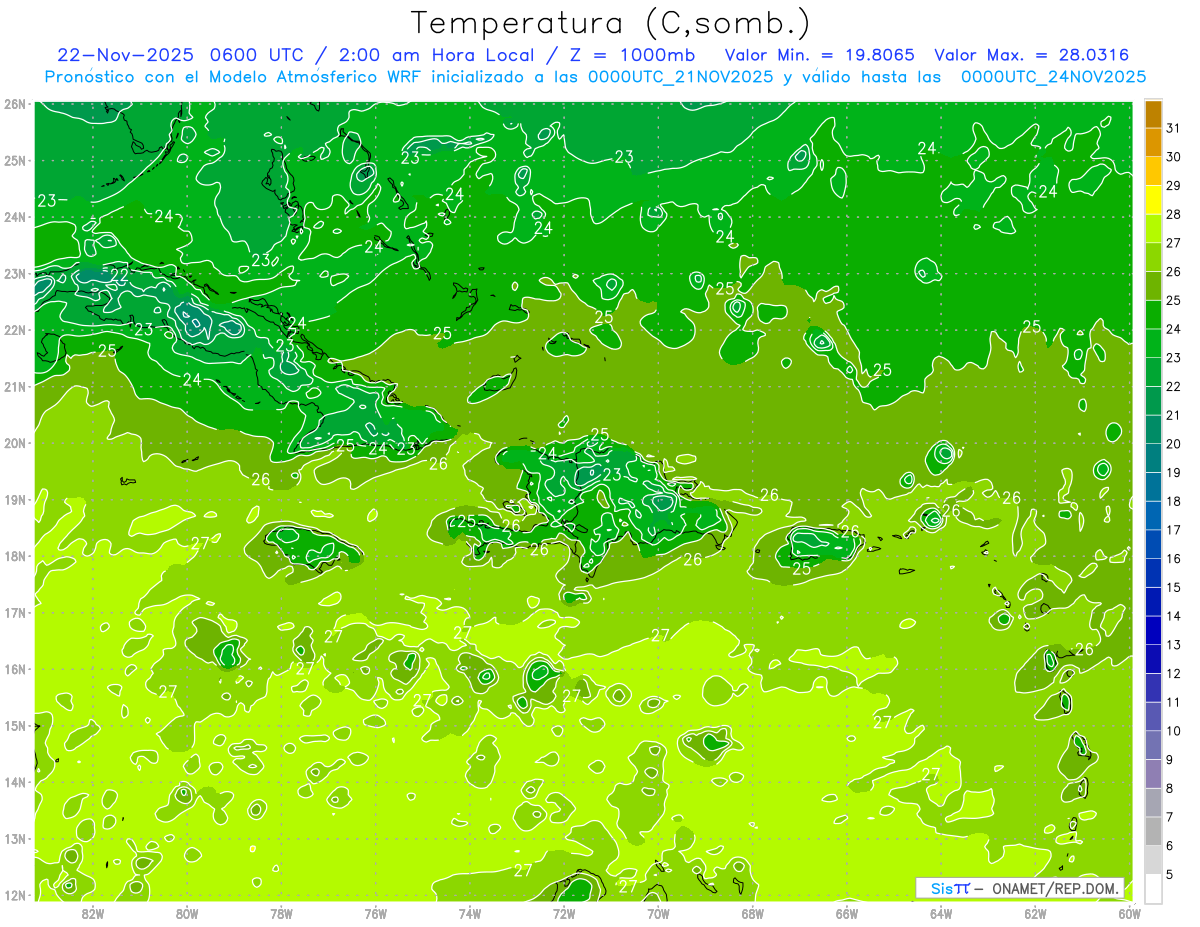Screen dimensions: 1200x927
Task: Click the 17N latitude axis label
Action: coord(15,612)
